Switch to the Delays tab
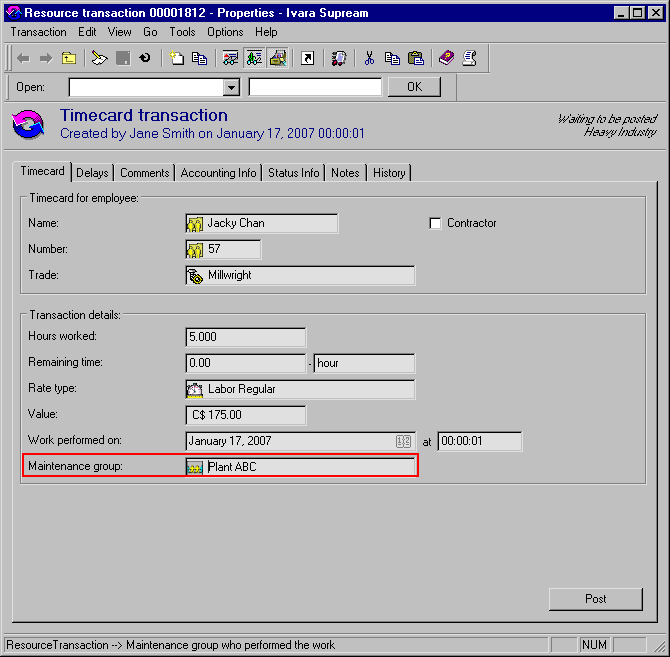670x657 pixels. pos(92,173)
